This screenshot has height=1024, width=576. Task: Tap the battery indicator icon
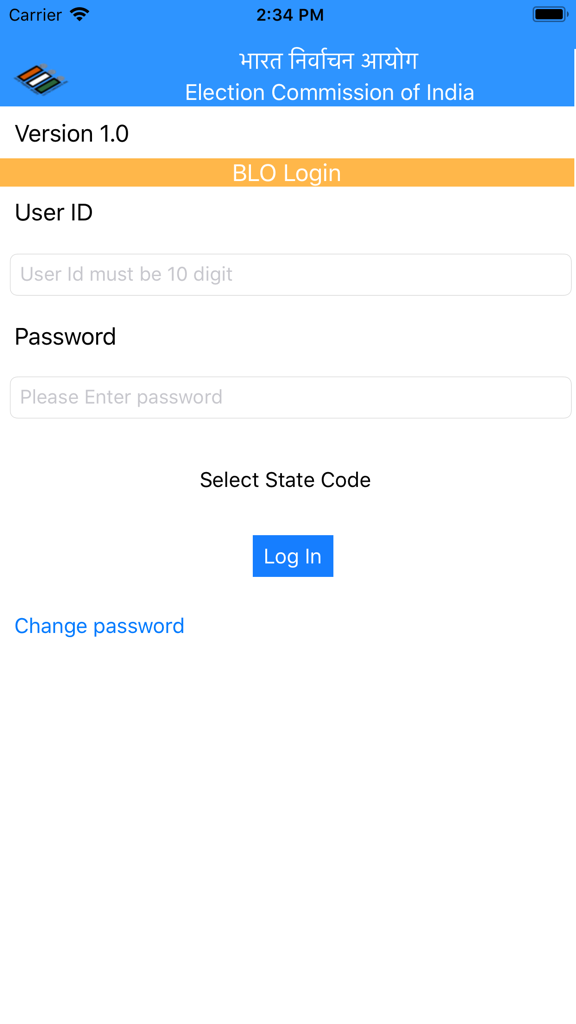click(x=548, y=14)
